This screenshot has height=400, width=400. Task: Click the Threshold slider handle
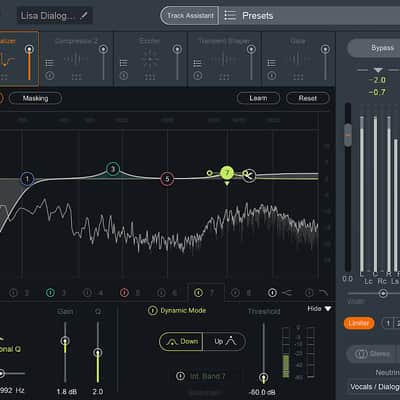pyautogui.click(x=263, y=378)
